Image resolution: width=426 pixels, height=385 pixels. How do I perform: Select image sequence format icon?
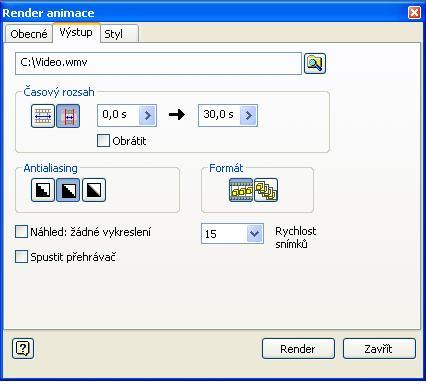[266, 190]
